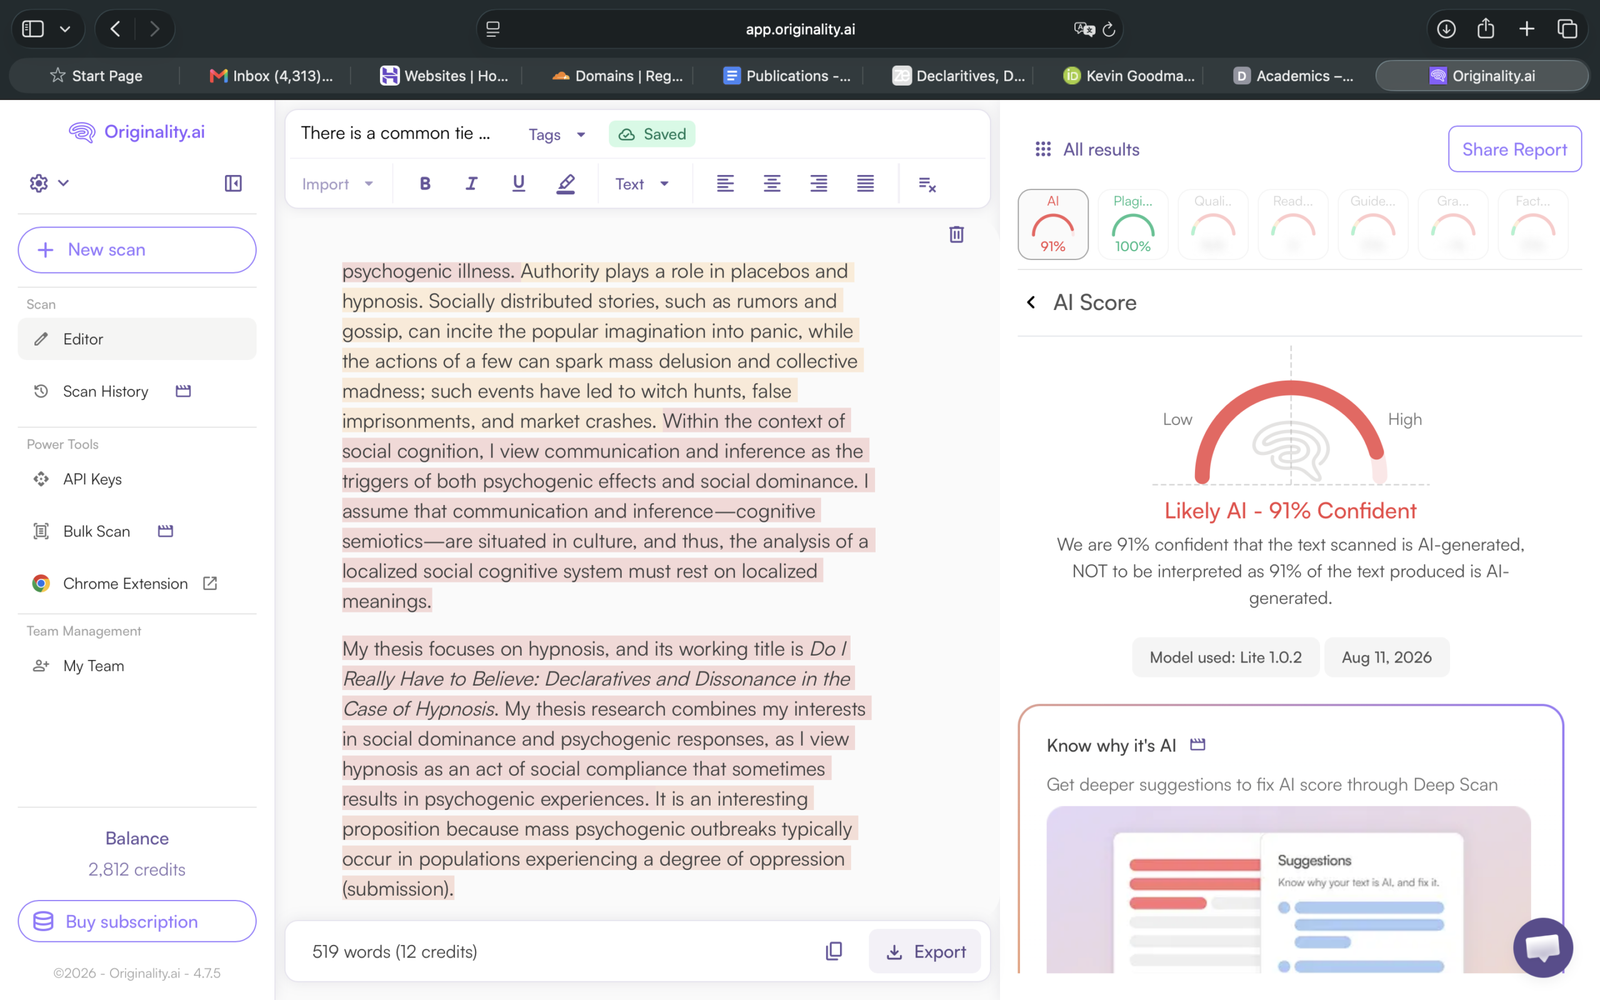Underline the selected text
The image size is (1600, 1000).
point(518,184)
